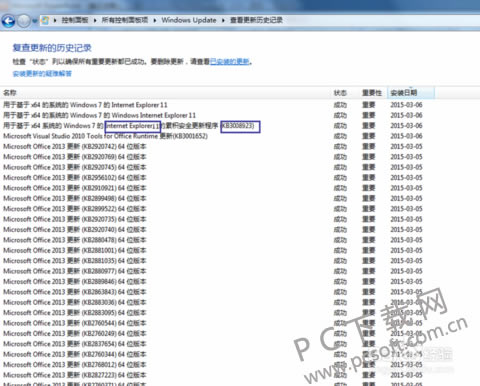
Task: Open the recent pages dropdown arrow
Action: [35, 21]
